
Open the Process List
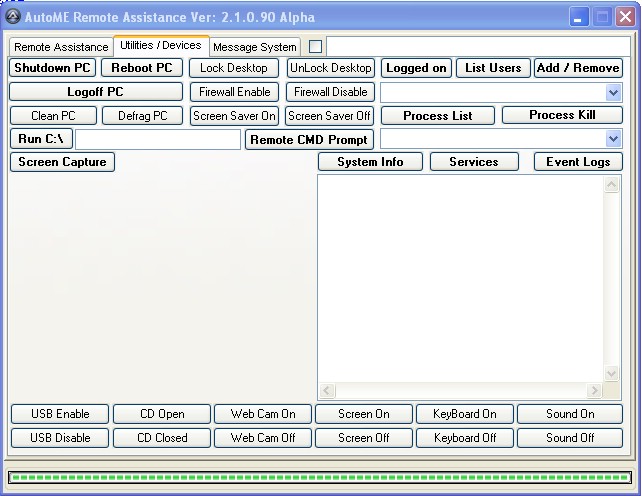tap(438, 115)
